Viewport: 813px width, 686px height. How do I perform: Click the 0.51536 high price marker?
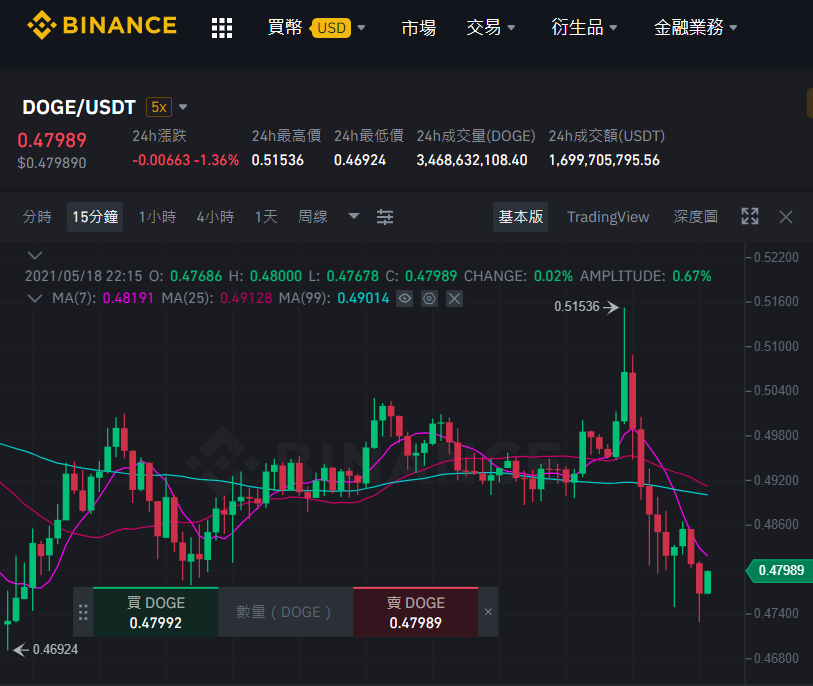pyautogui.click(x=586, y=306)
